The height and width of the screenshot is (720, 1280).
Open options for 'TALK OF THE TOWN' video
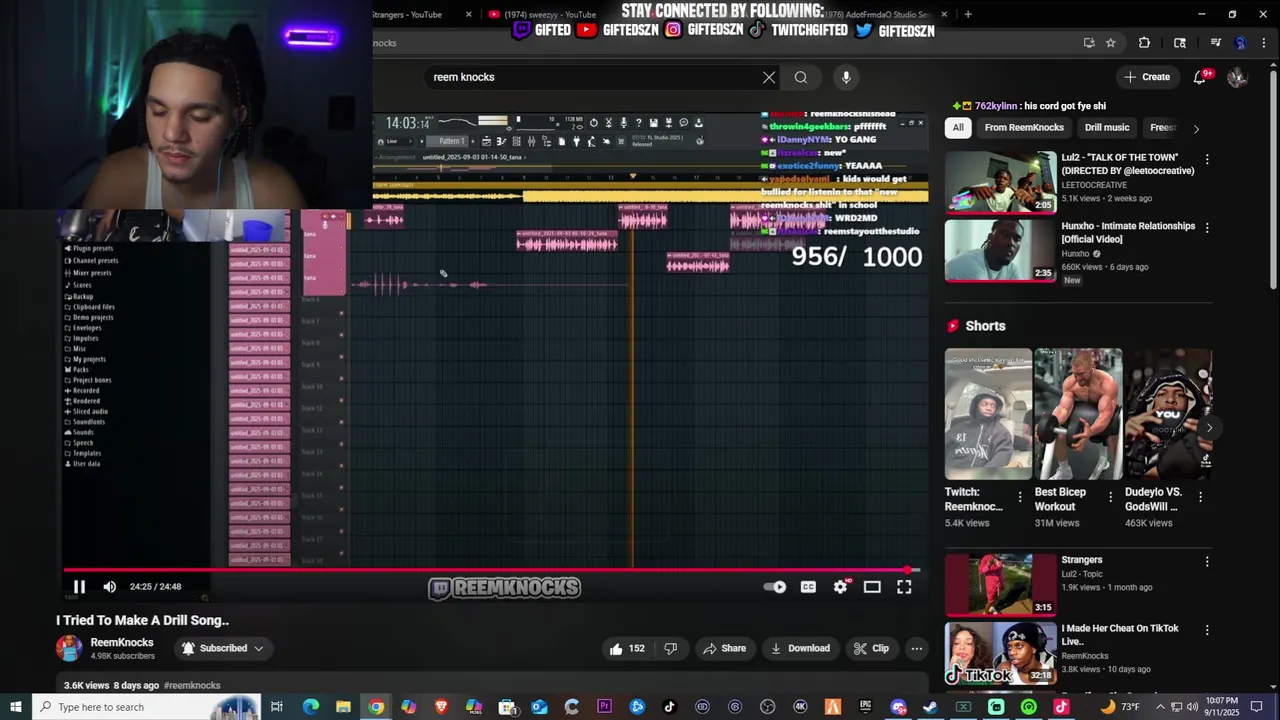point(1207,159)
